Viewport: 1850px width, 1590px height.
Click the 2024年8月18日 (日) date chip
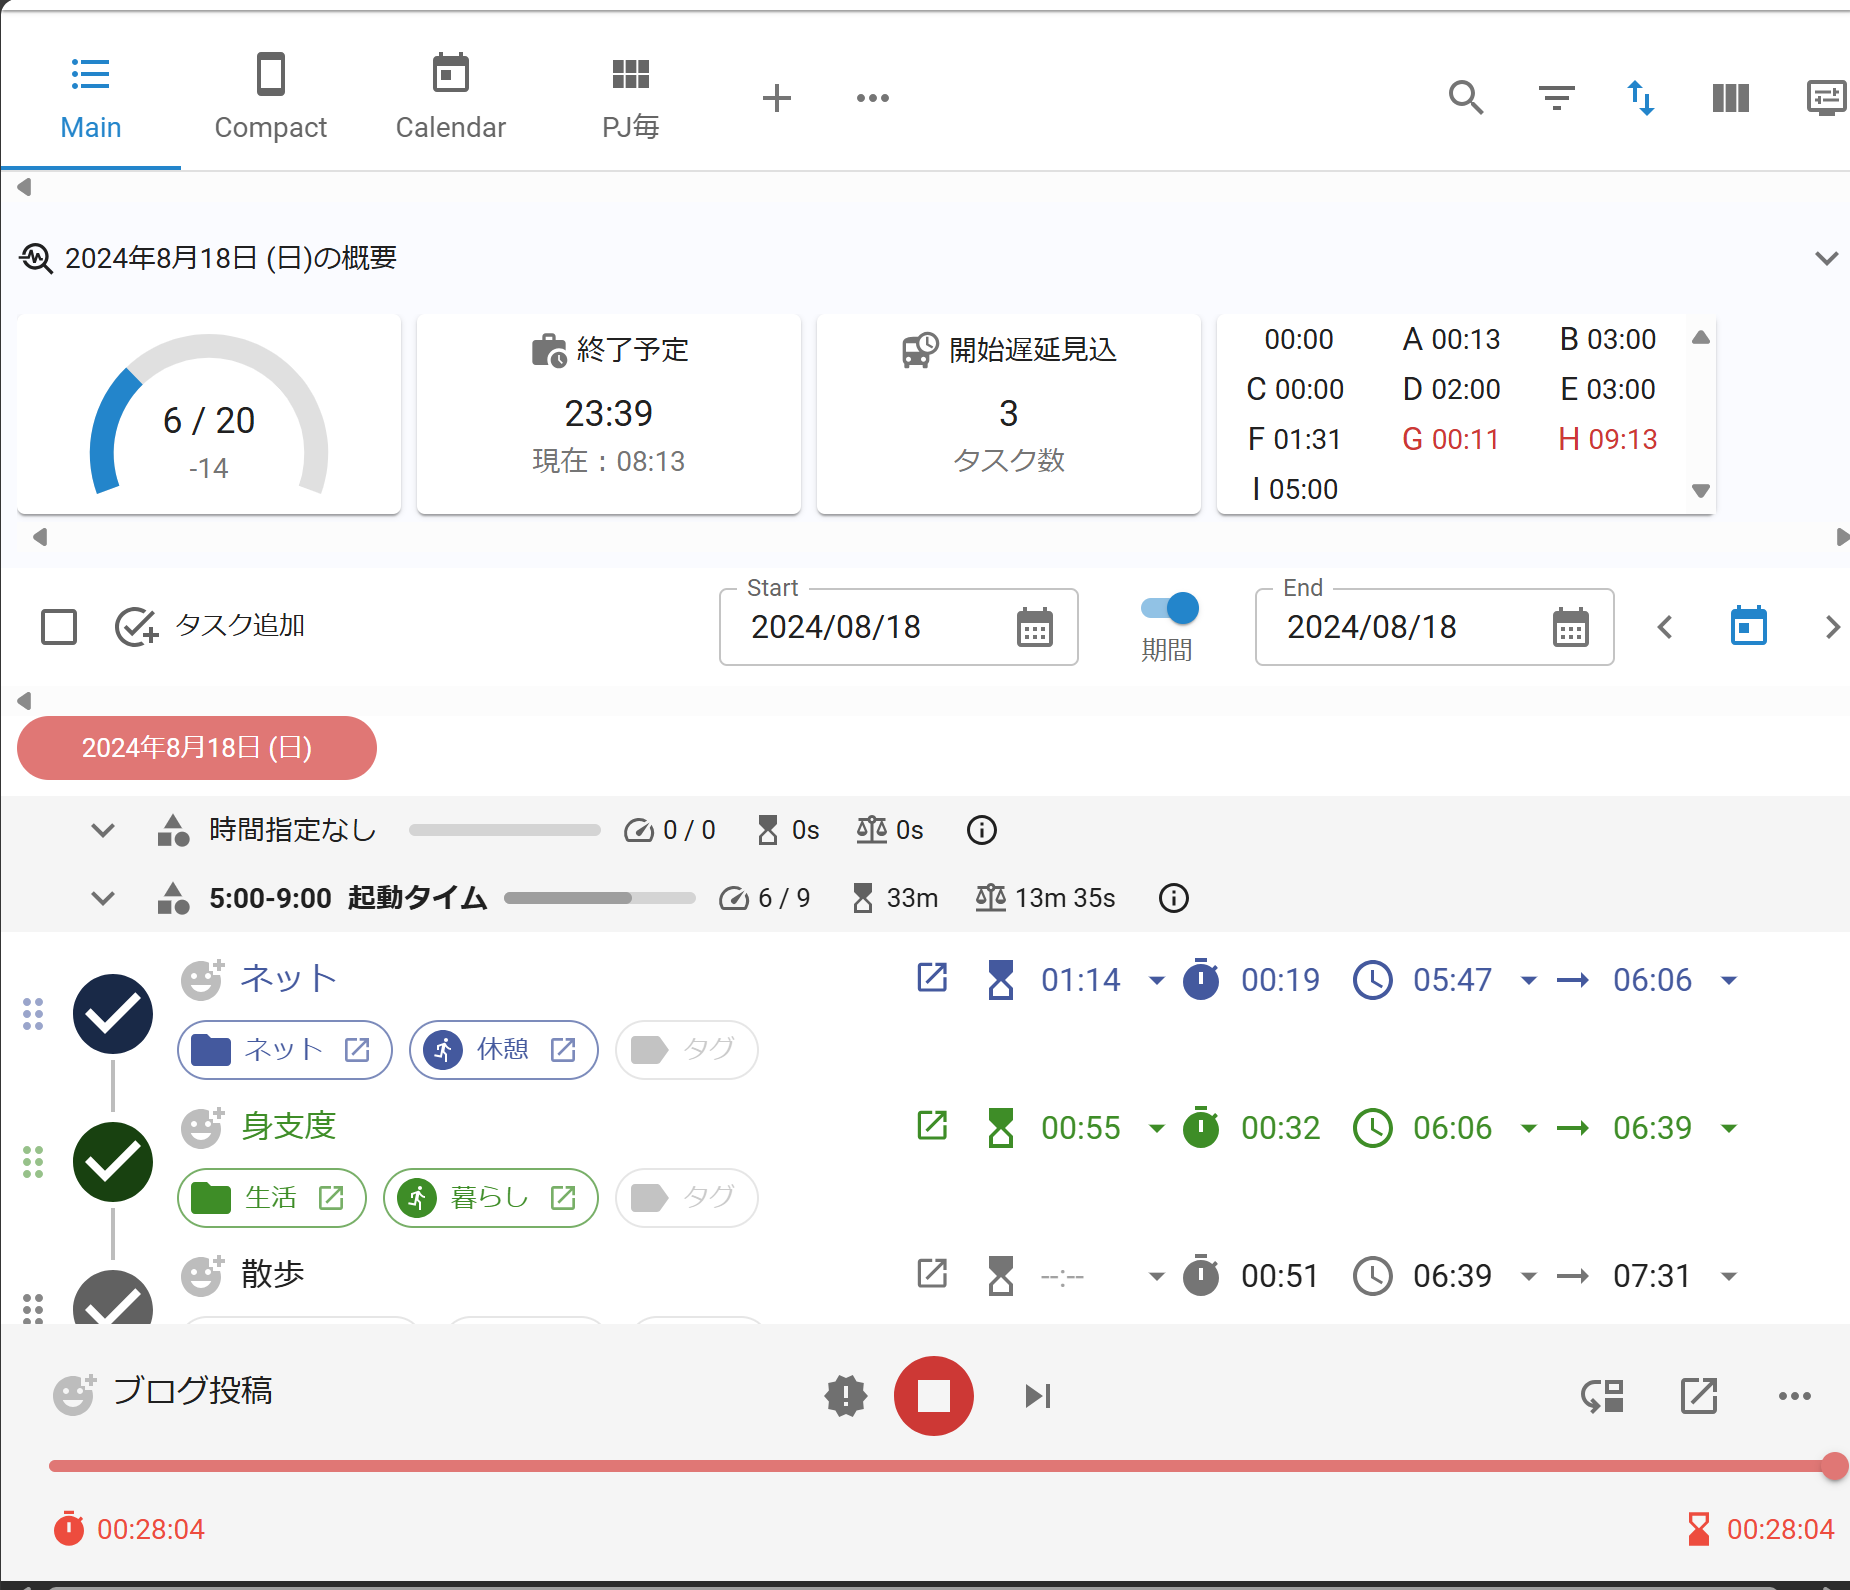(197, 748)
